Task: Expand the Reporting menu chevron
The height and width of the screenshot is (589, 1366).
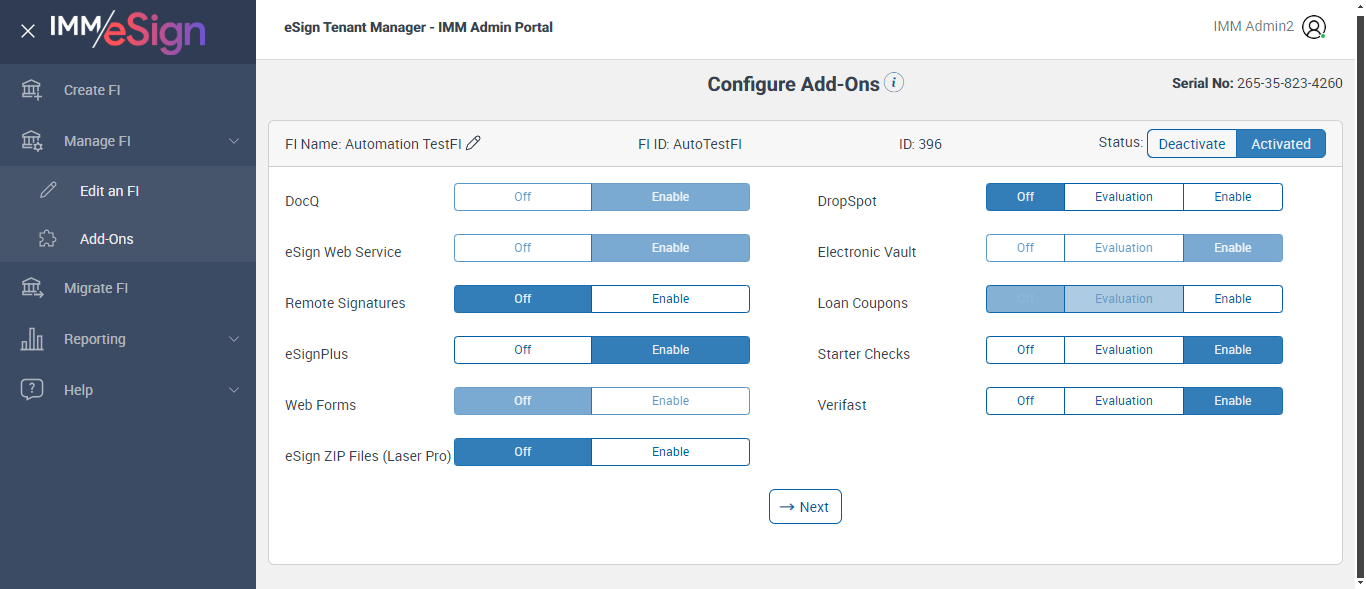Action: (x=234, y=339)
